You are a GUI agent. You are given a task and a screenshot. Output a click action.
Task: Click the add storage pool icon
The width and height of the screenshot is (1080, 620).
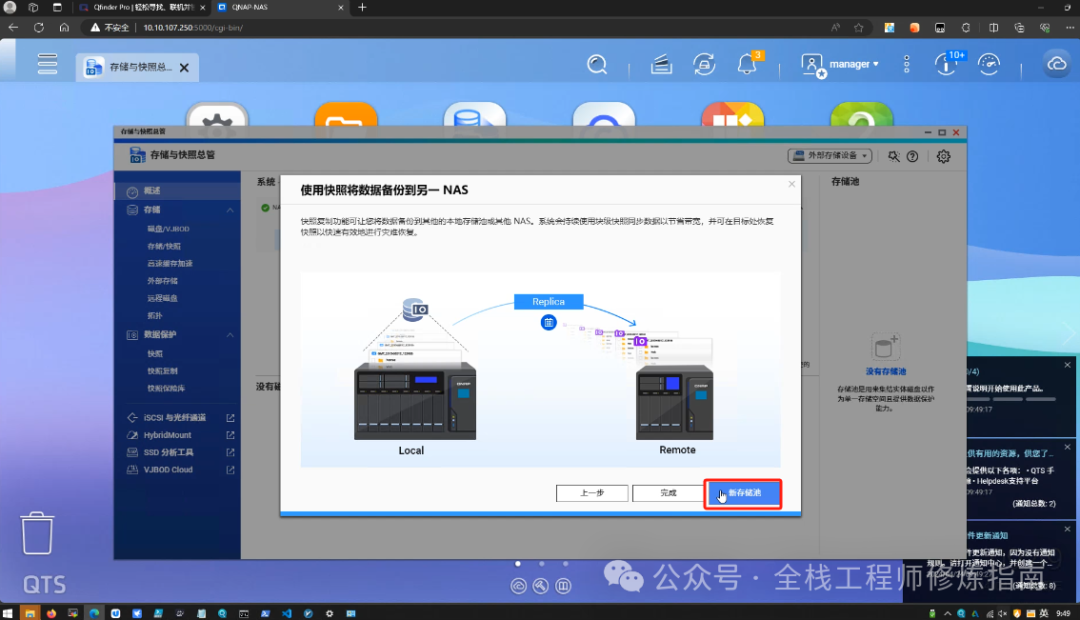pos(885,347)
